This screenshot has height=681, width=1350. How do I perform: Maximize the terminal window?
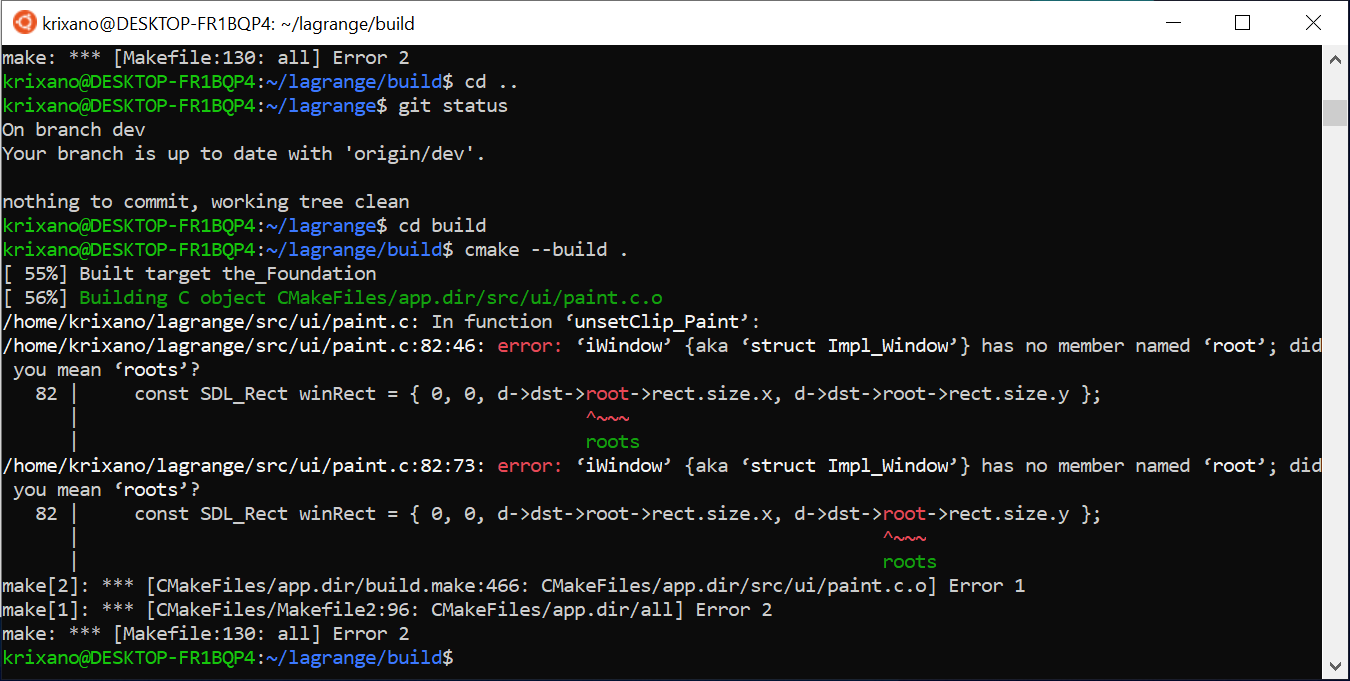(x=1243, y=22)
